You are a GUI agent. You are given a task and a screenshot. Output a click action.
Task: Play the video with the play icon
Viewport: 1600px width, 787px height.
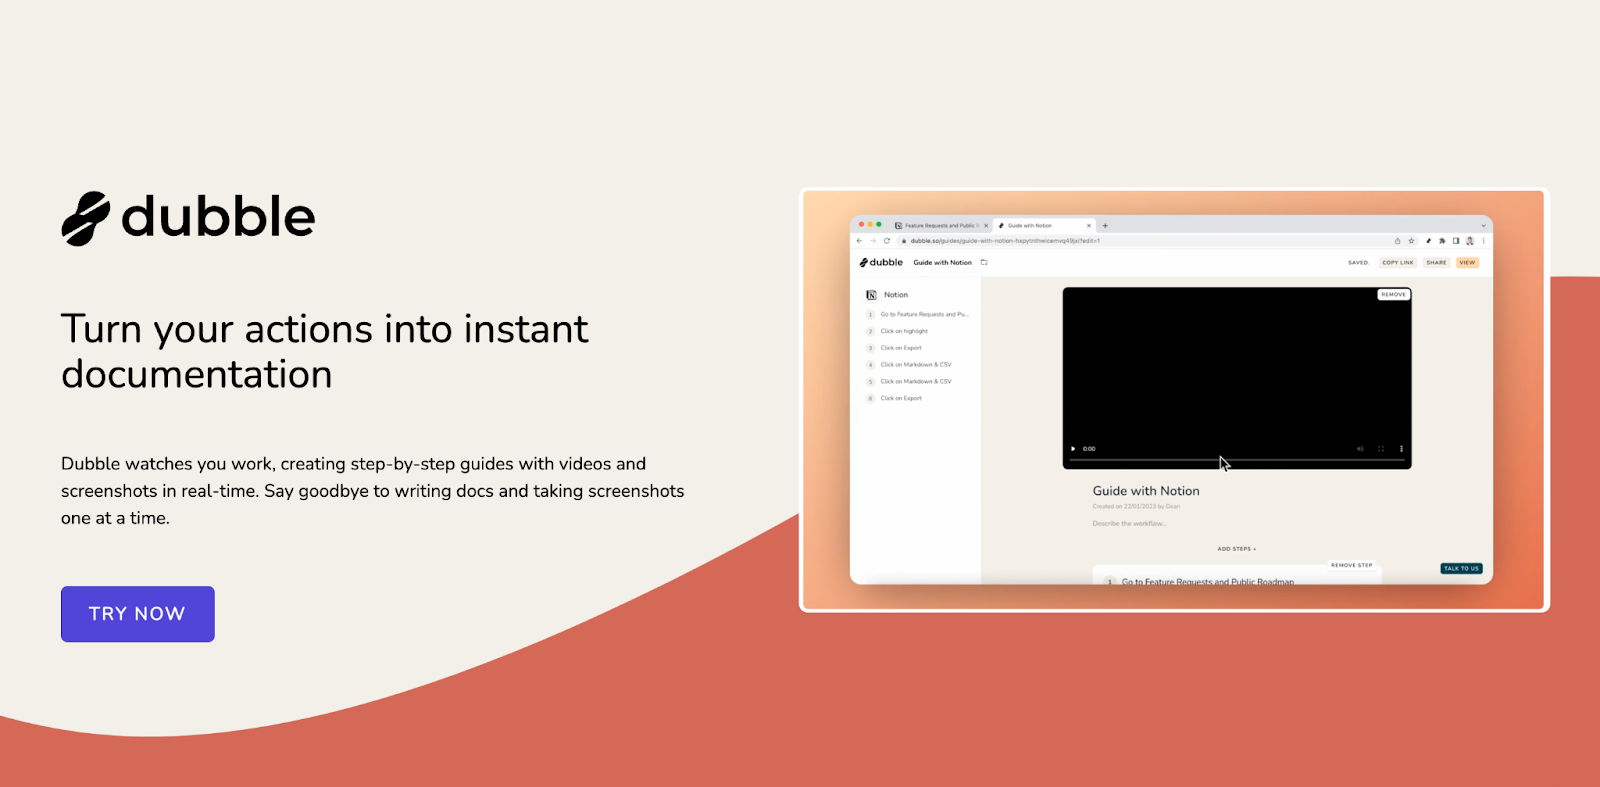coord(1073,449)
